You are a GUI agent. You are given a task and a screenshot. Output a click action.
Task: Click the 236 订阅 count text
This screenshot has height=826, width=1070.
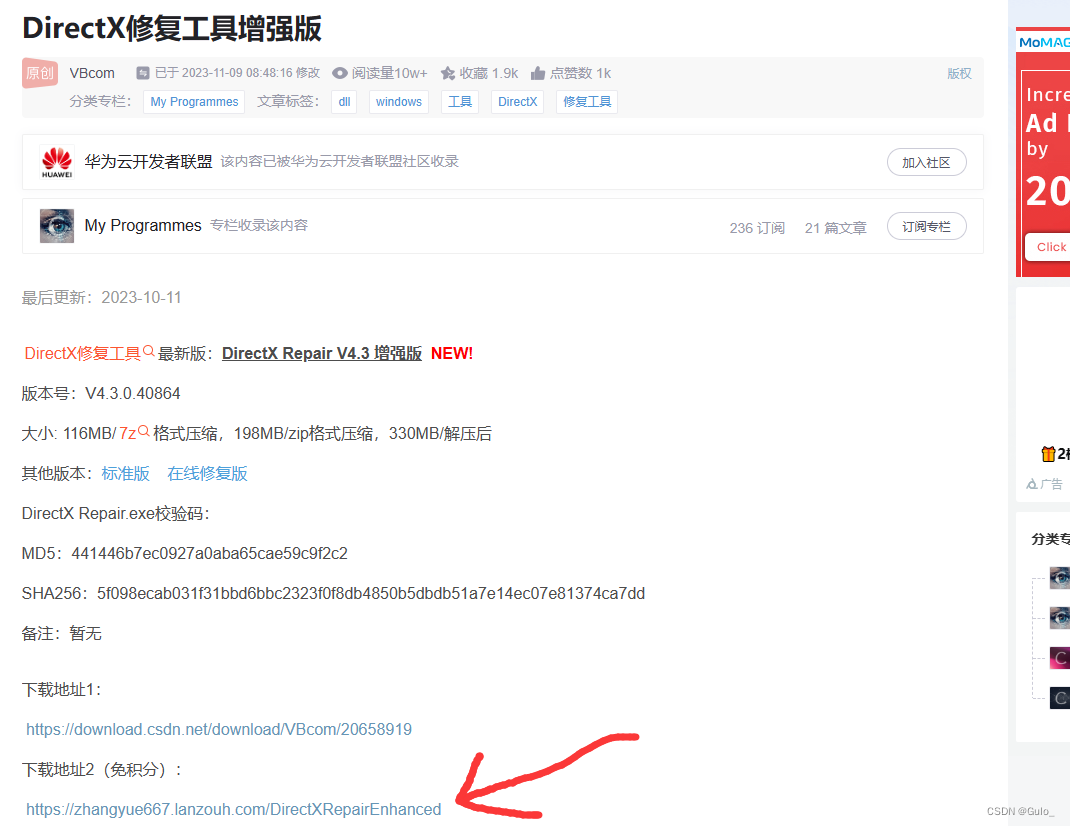[757, 228]
